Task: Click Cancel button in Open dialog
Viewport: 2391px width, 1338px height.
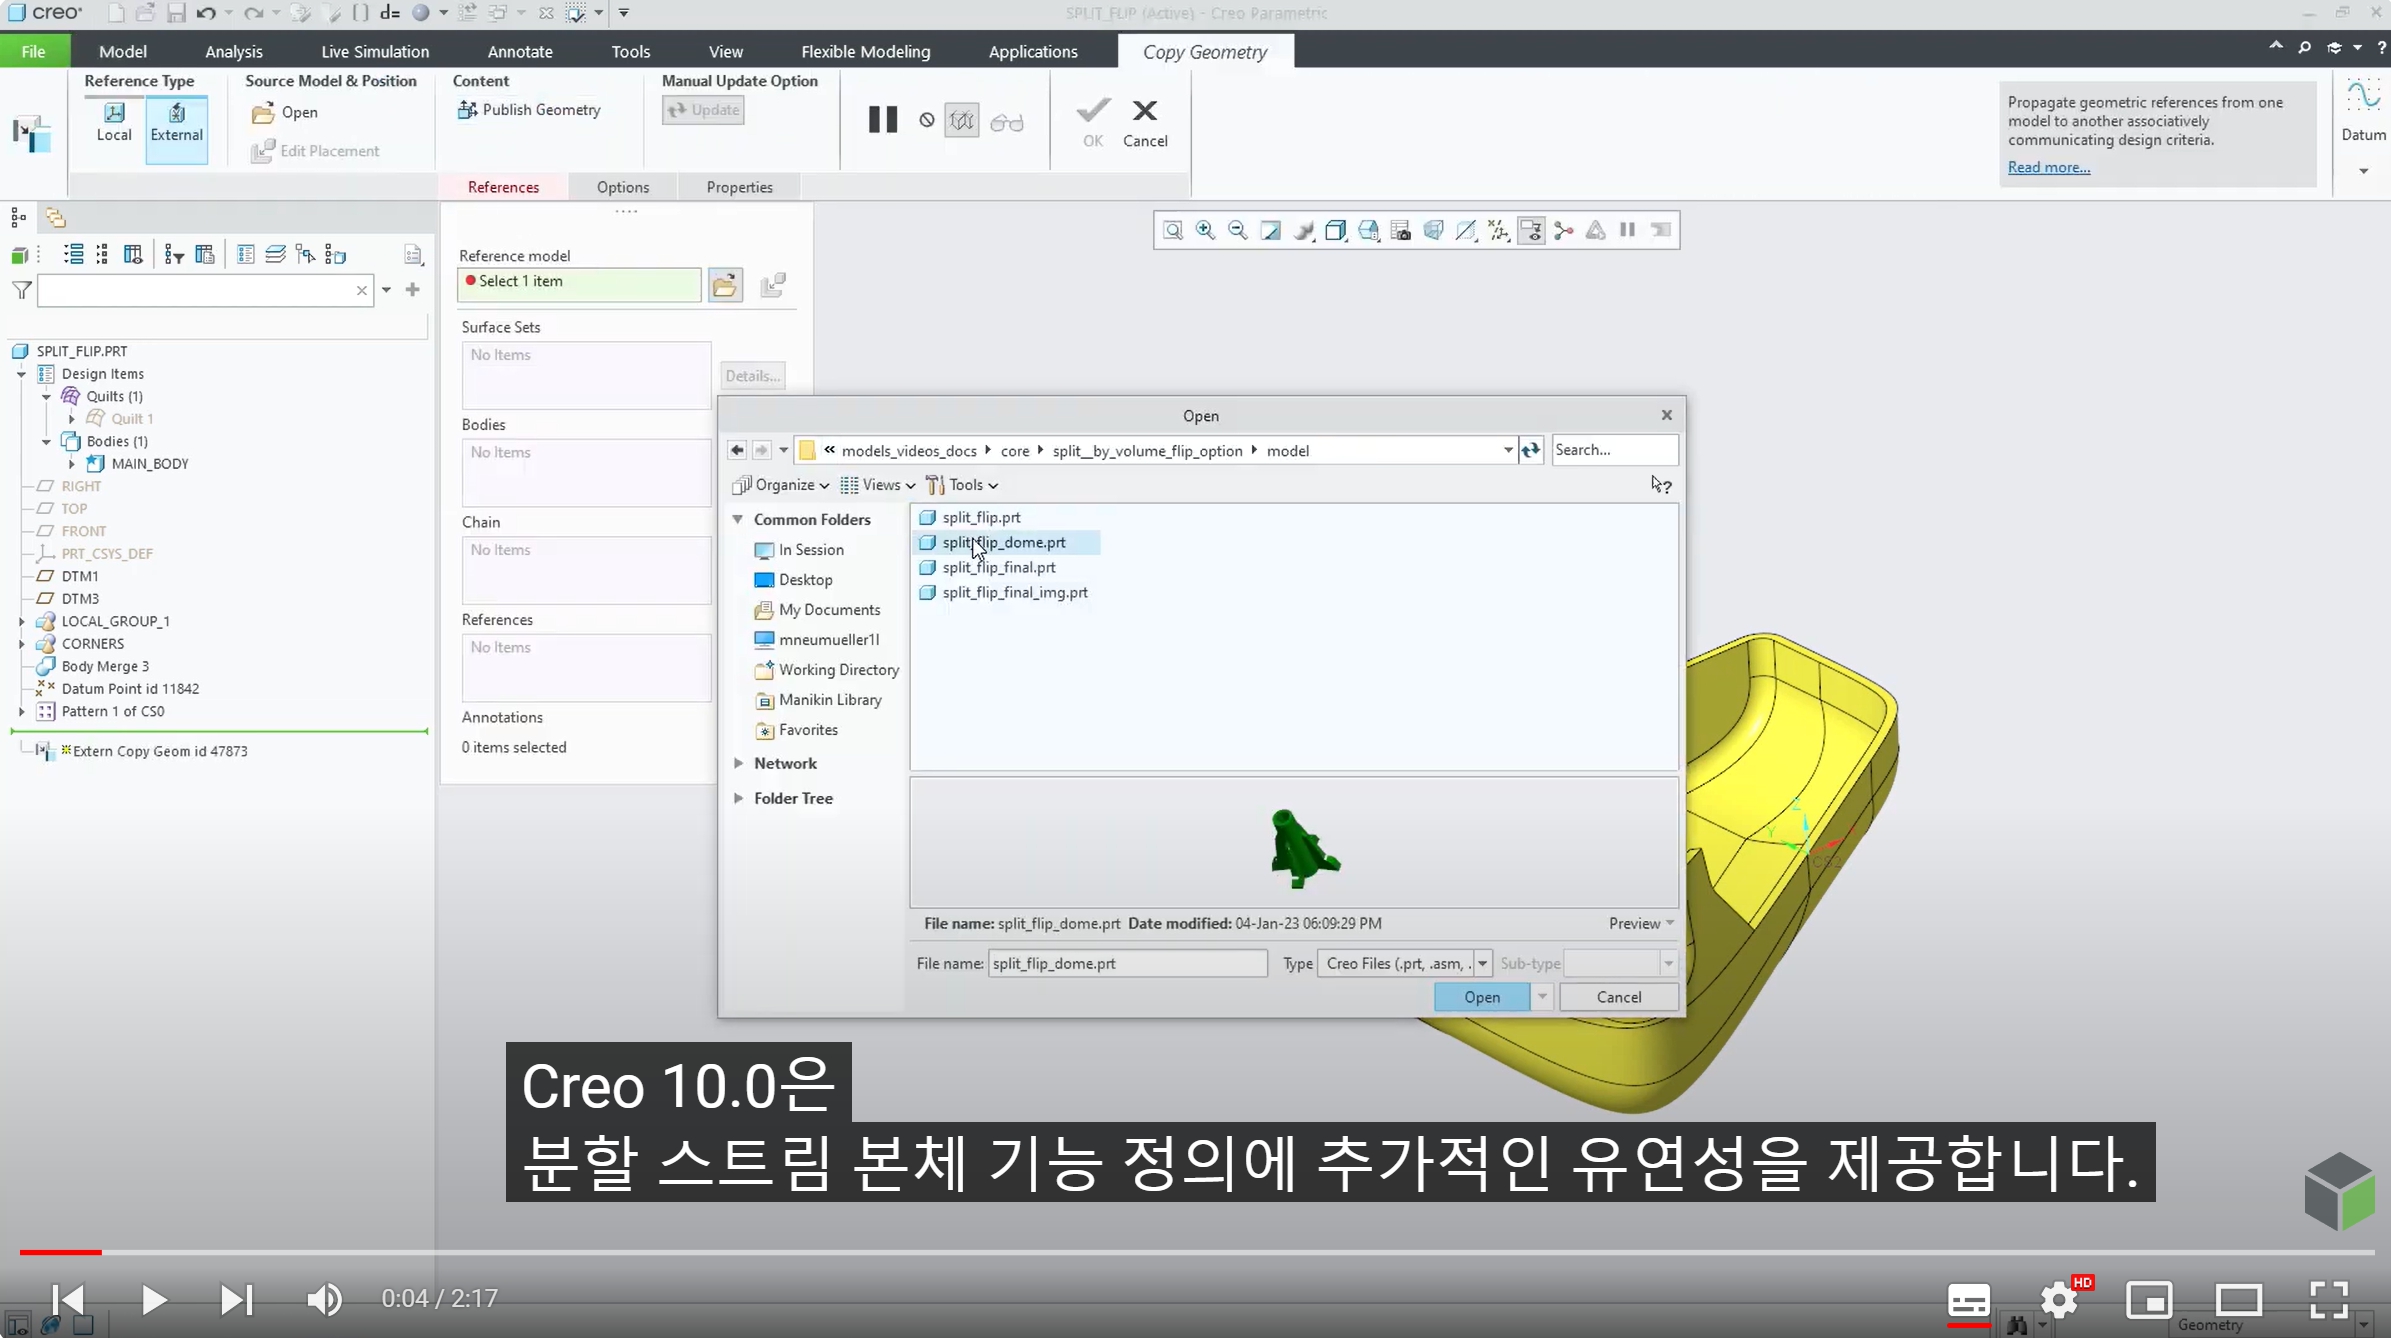Action: coord(1618,997)
